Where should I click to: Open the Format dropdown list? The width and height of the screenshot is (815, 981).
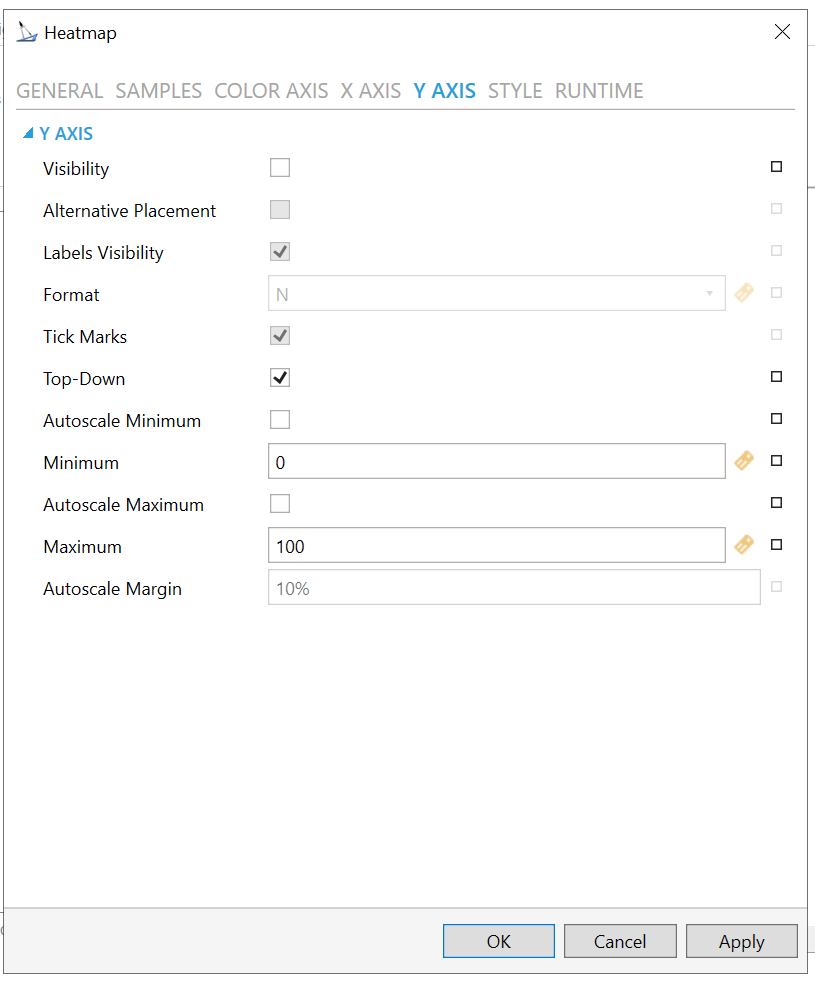[709, 294]
